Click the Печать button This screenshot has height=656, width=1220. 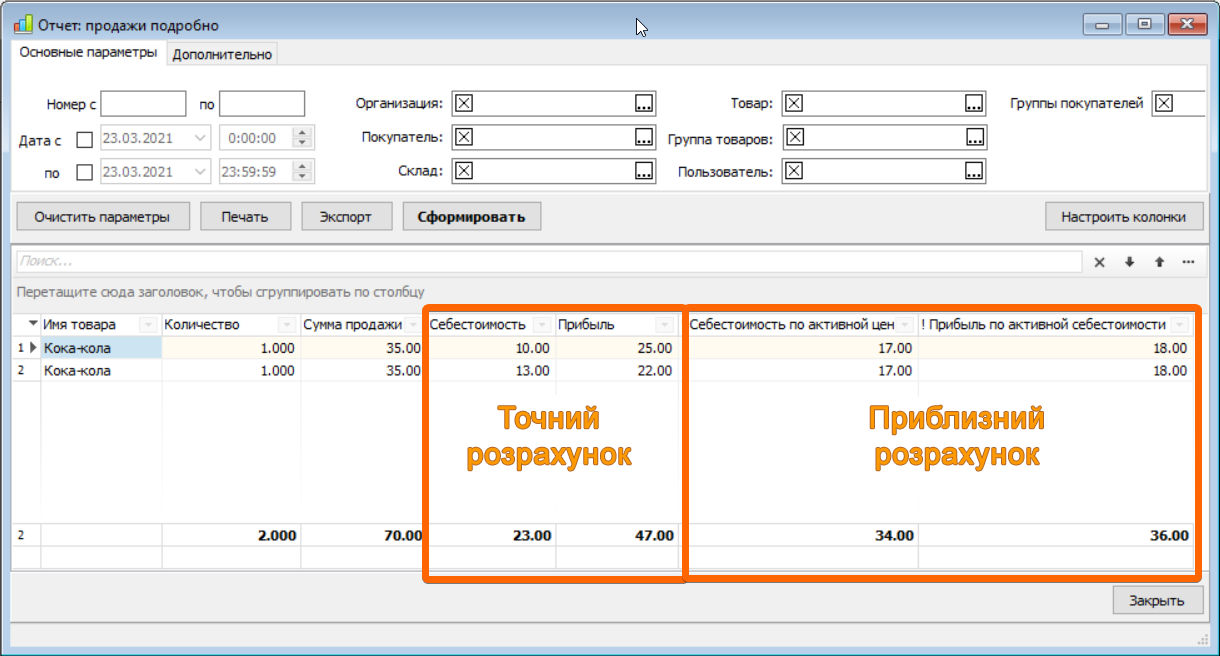pyautogui.click(x=246, y=216)
